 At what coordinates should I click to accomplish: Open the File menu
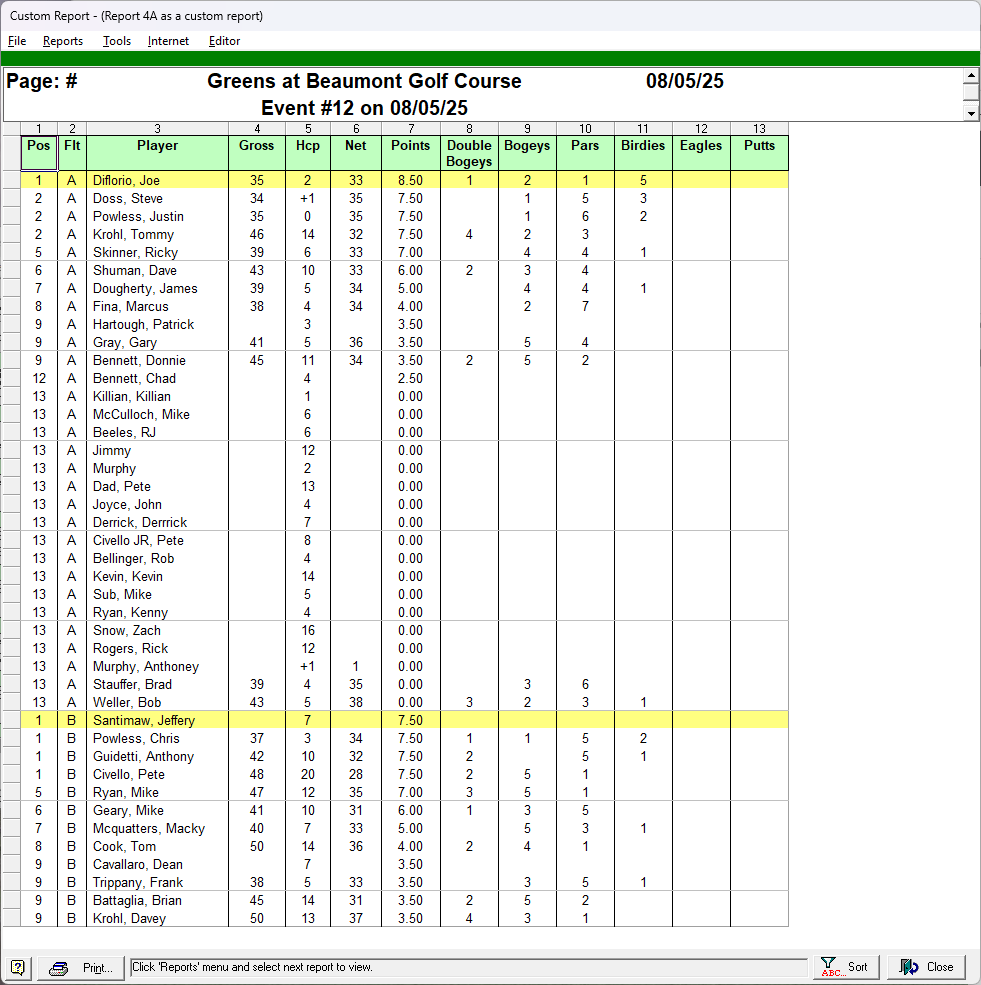tap(17, 41)
